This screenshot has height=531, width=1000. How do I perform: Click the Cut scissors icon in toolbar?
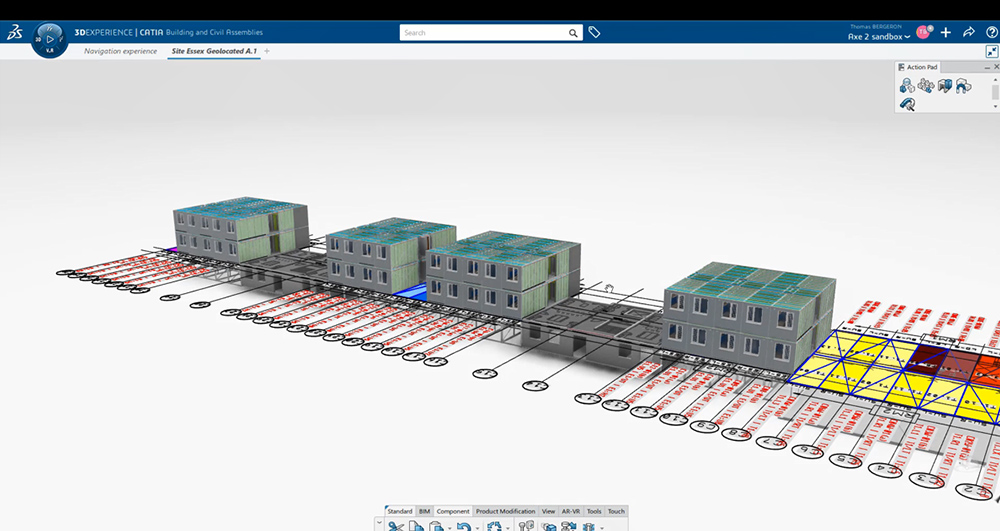pyautogui.click(x=395, y=527)
